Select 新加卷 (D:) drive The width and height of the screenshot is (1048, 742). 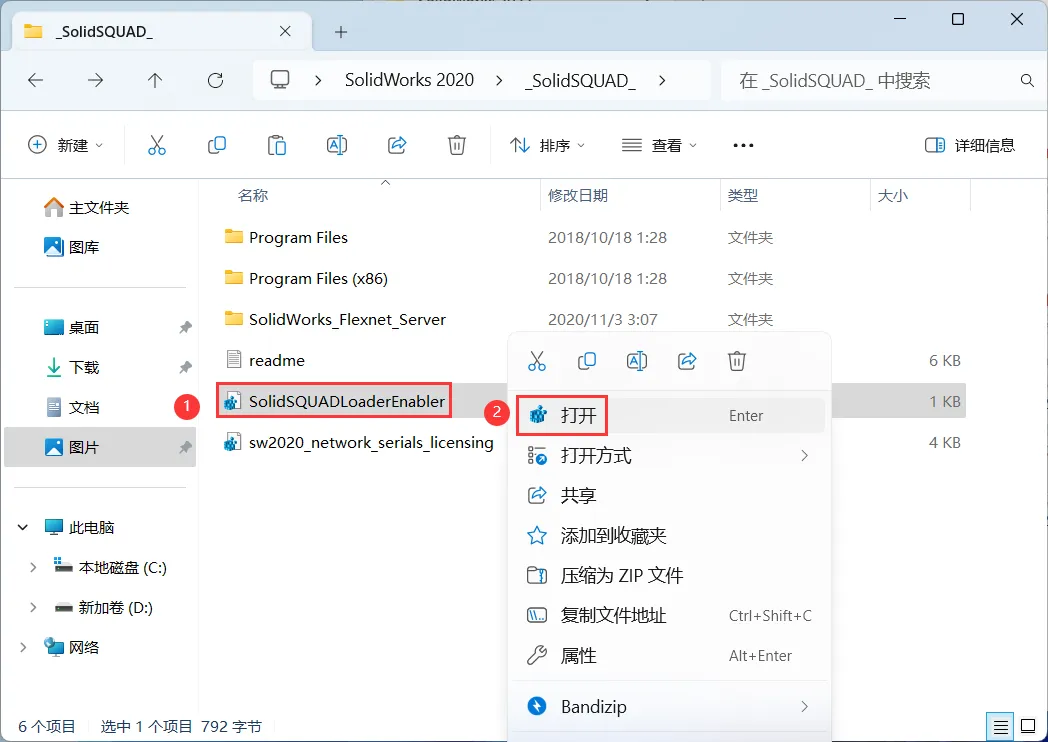coord(104,608)
